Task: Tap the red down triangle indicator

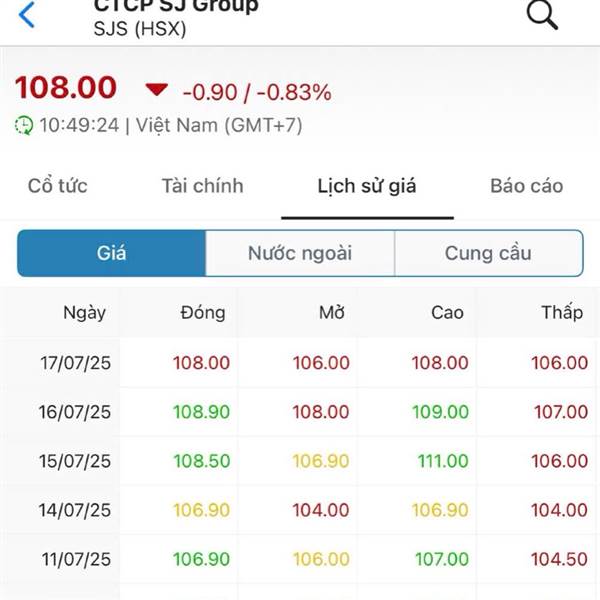Action: click(x=157, y=89)
